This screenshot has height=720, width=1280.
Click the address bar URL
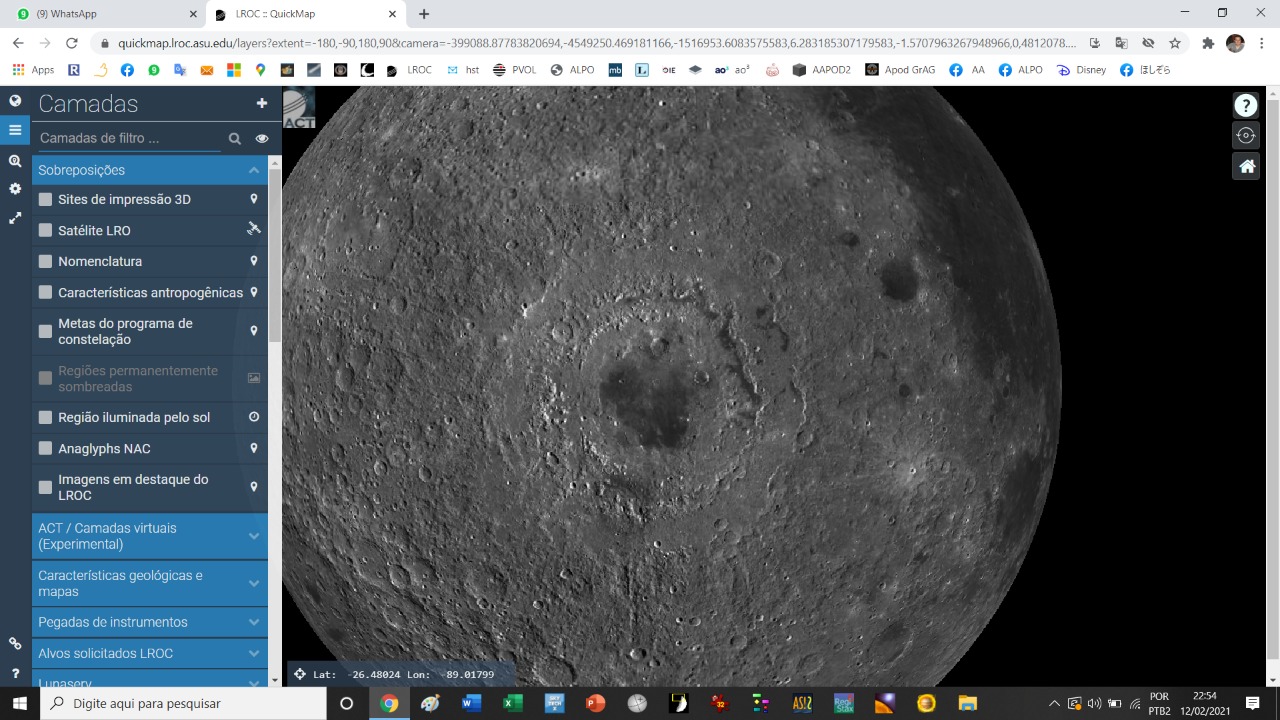pos(597,43)
